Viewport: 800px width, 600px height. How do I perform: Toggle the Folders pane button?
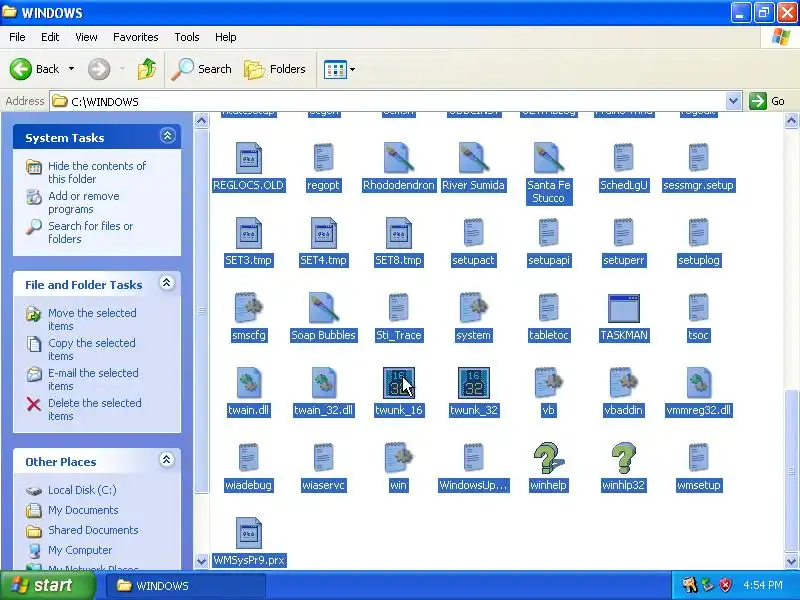click(x=275, y=69)
